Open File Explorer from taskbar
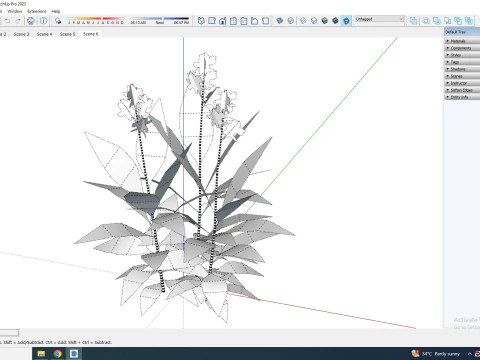The height and width of the screenshot is (360, 480). click(x=41, y=354)
